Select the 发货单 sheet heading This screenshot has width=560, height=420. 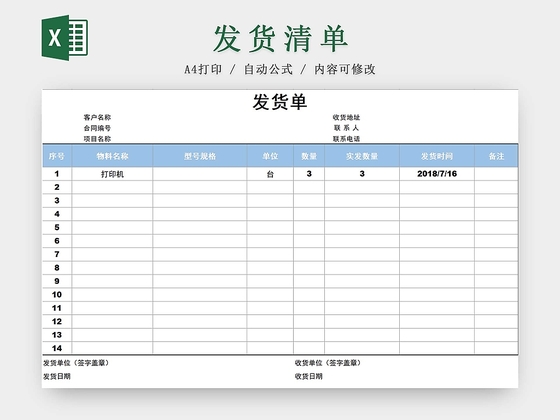pos(280,102)
